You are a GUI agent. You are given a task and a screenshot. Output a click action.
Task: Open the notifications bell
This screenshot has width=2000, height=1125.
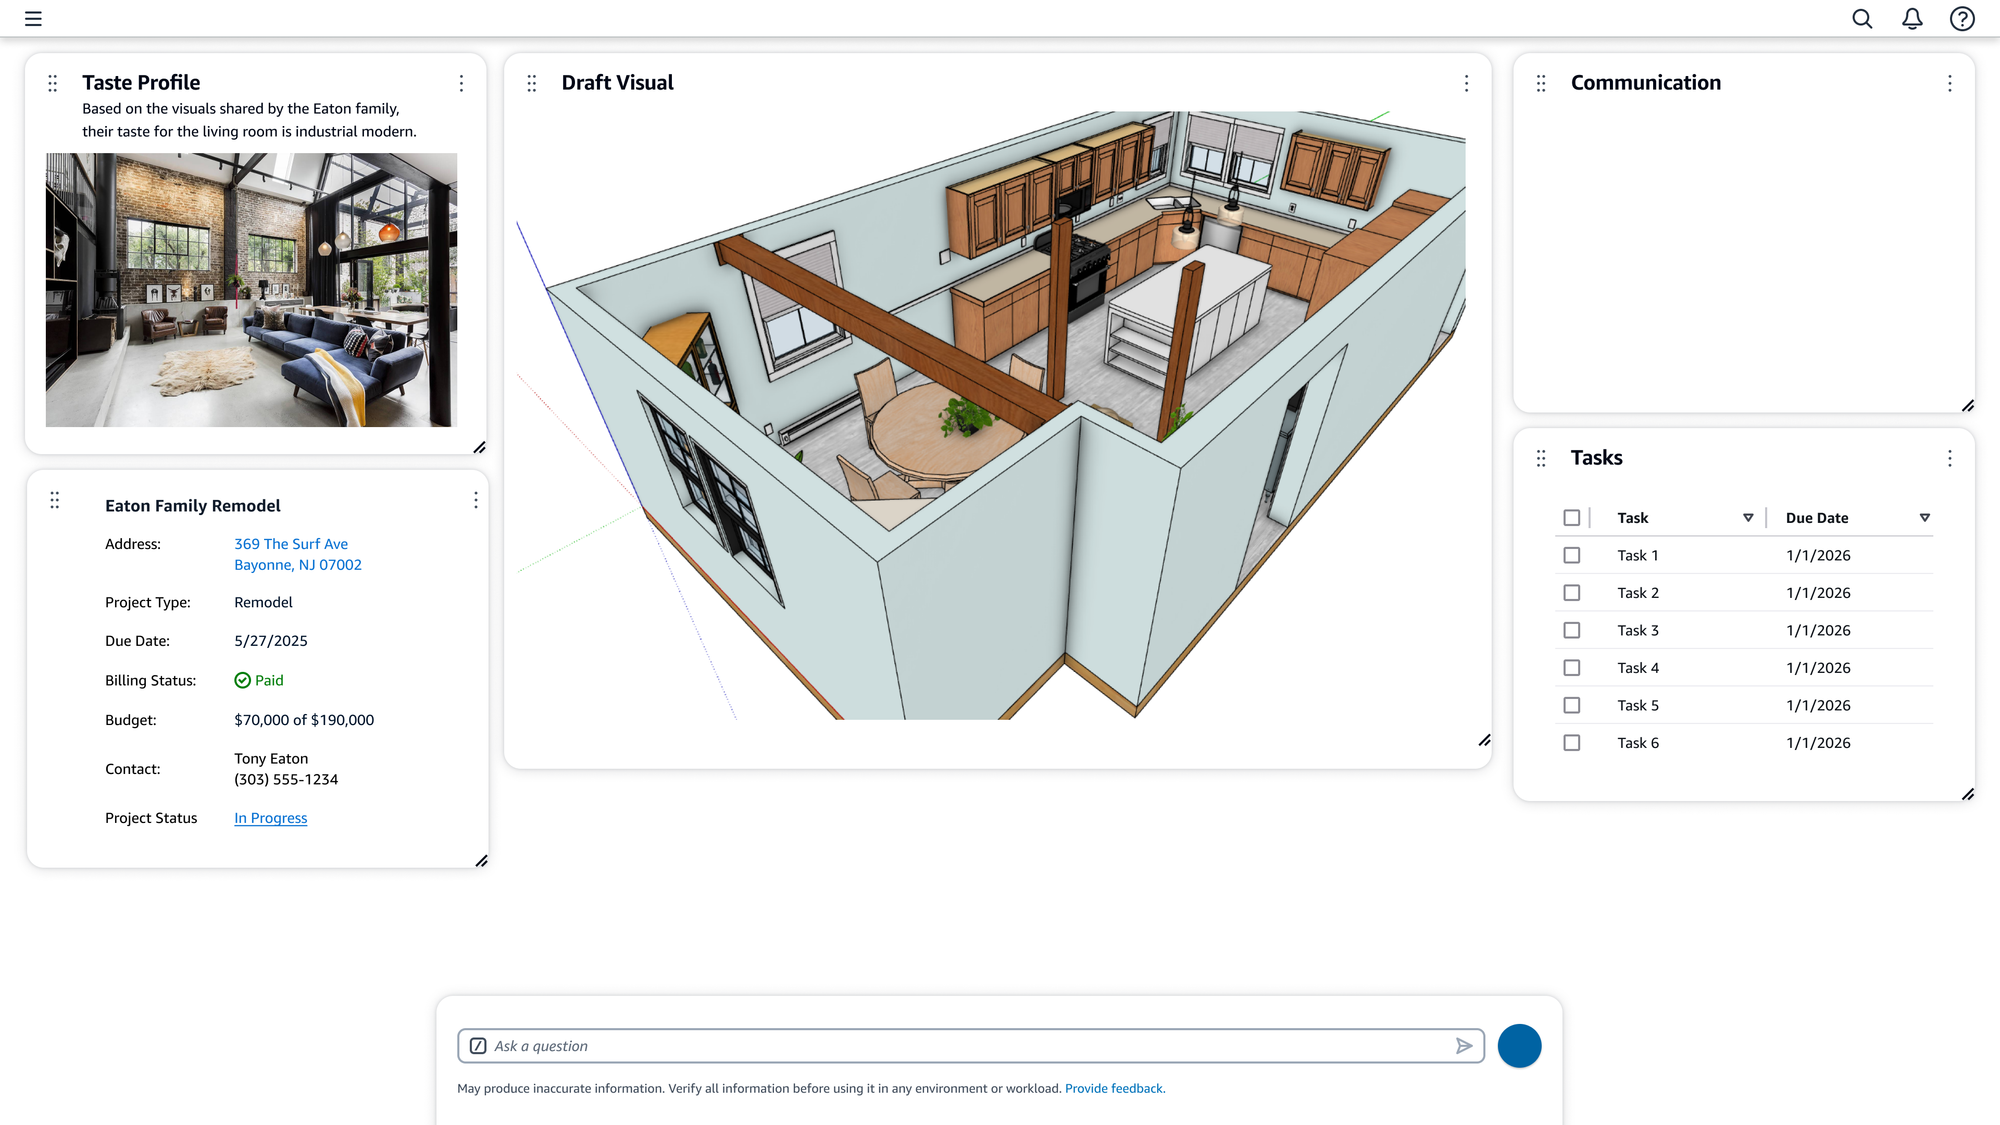coord(1912,18)
